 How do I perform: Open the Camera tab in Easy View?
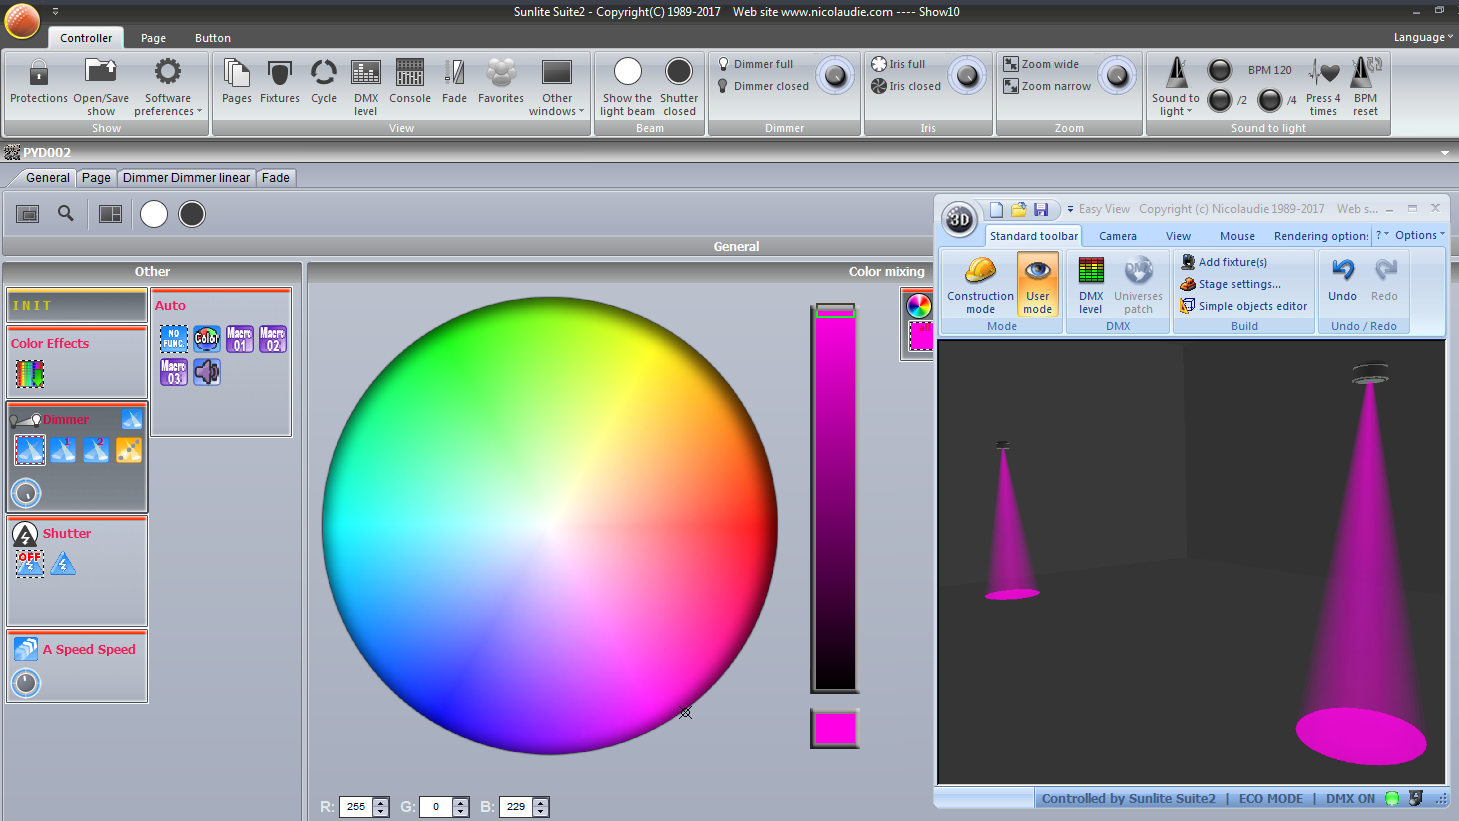click(x=1117, y=236)
